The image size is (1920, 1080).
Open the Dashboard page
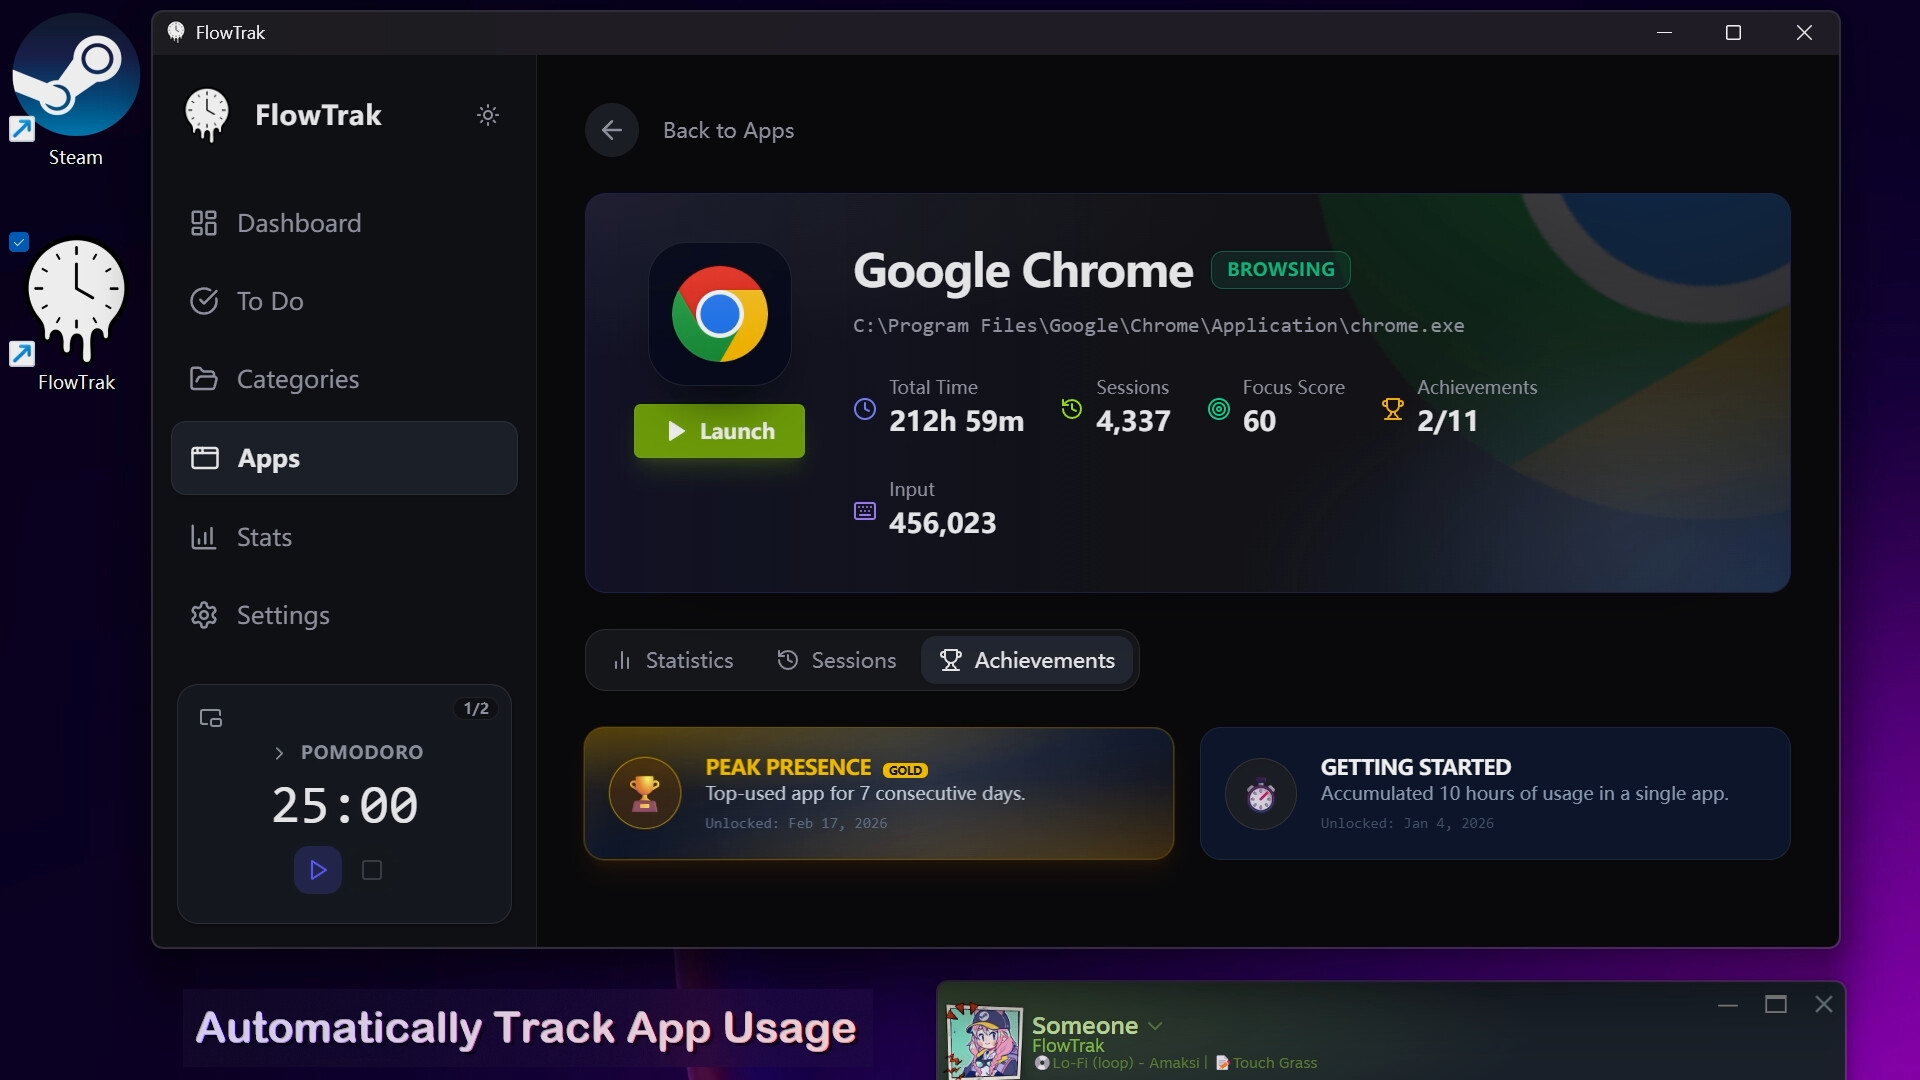point(344,223)
